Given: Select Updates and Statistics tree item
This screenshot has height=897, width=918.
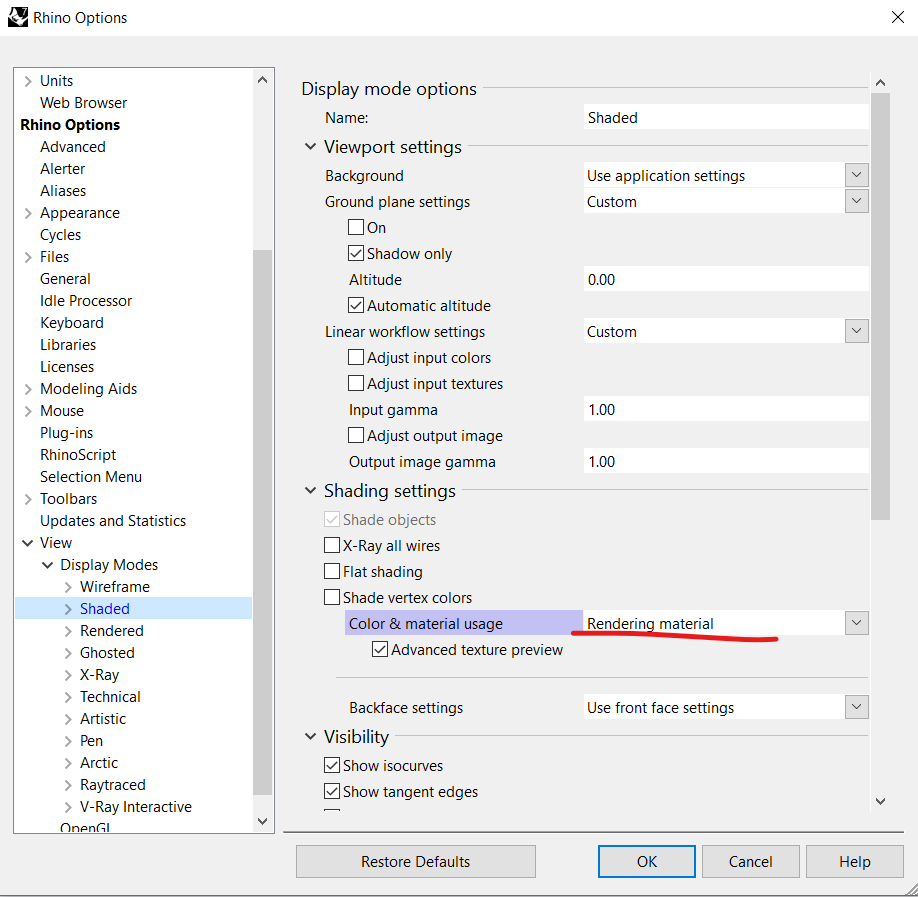Looking at the screenshot, I should (x=112, y=521).
